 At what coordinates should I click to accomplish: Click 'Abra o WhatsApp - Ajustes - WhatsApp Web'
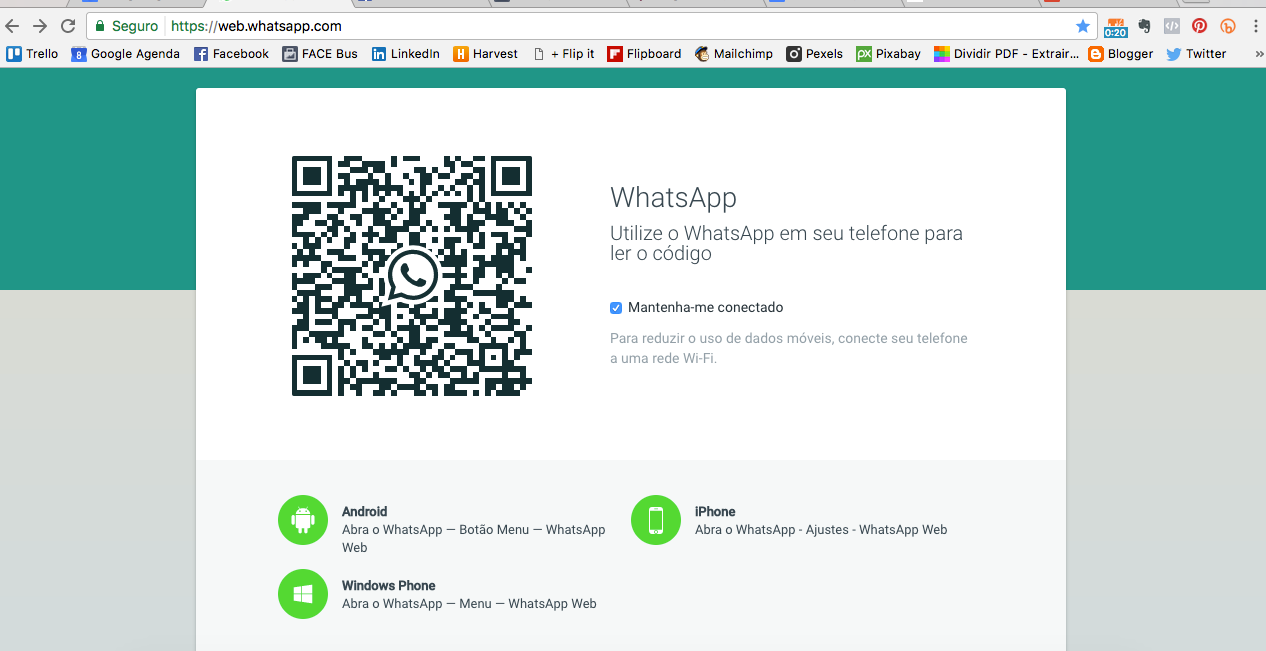pos(821,530)
